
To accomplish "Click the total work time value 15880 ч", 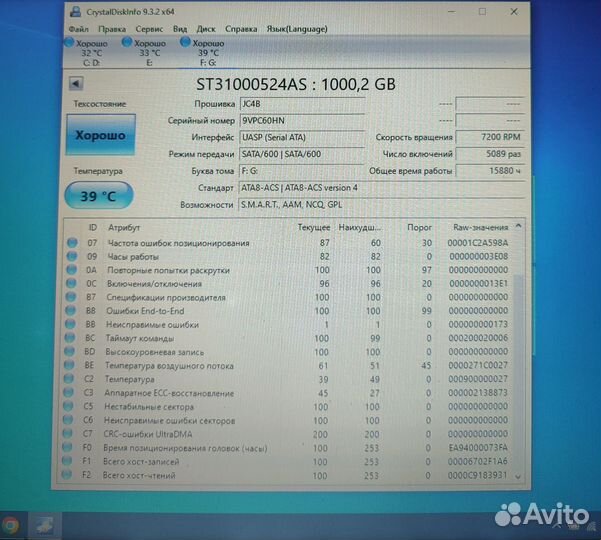I will (489, 171).
